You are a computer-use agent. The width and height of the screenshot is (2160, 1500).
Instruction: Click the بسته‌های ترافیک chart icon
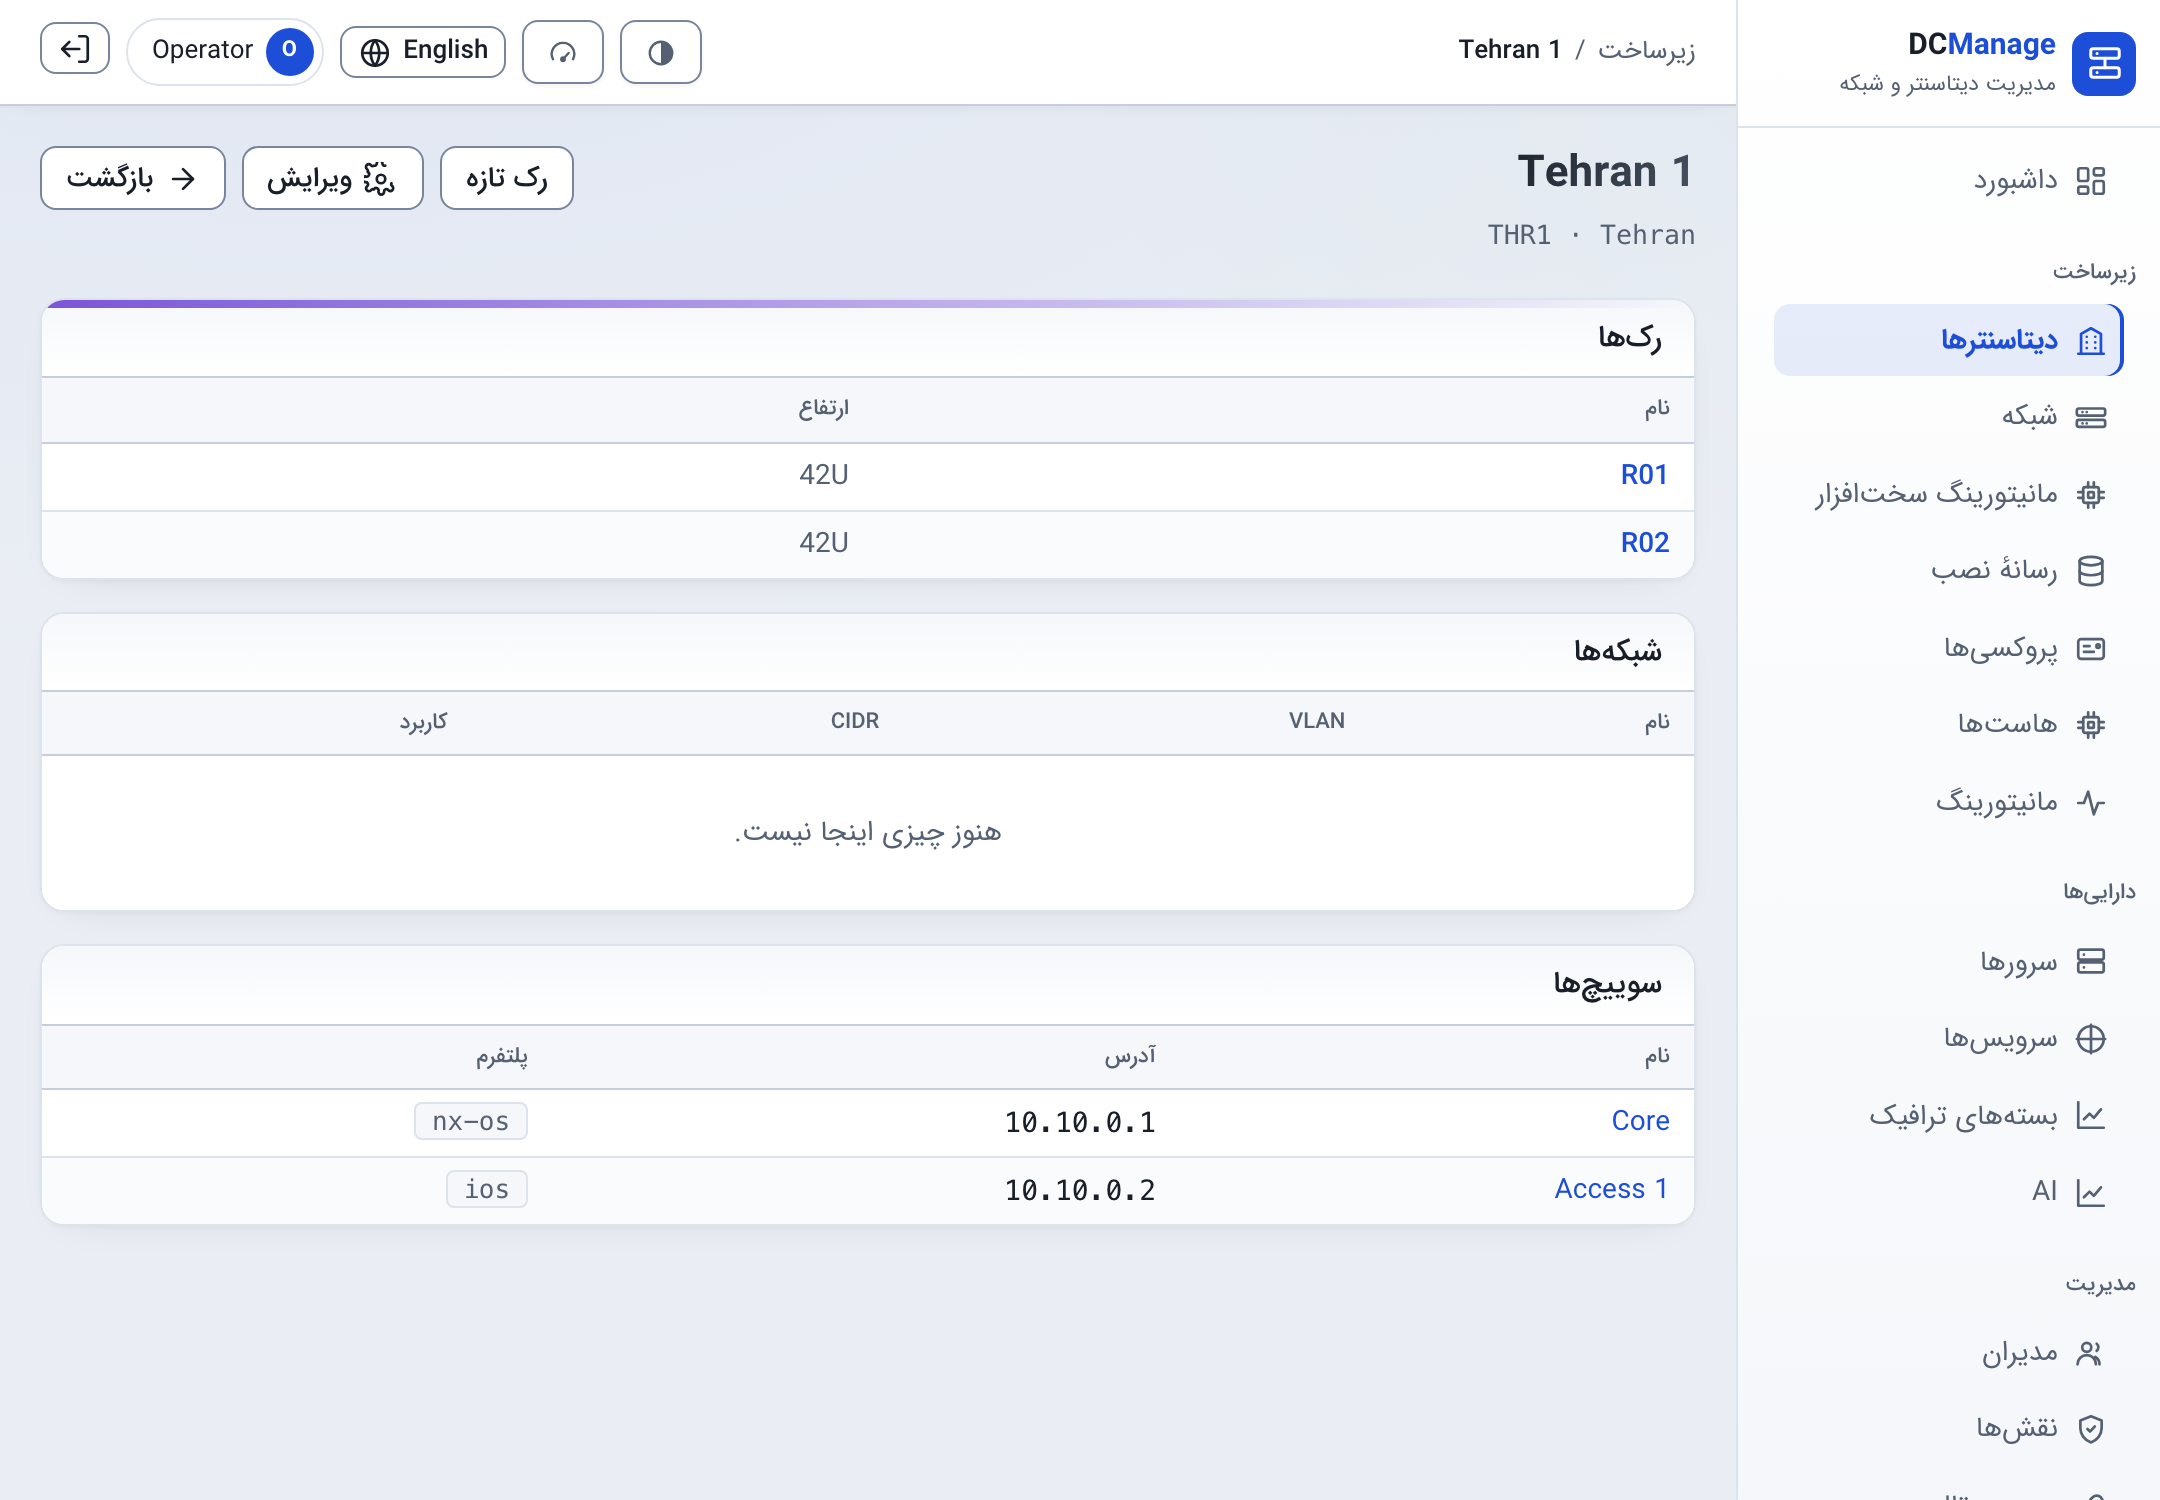point(2091,1115)
